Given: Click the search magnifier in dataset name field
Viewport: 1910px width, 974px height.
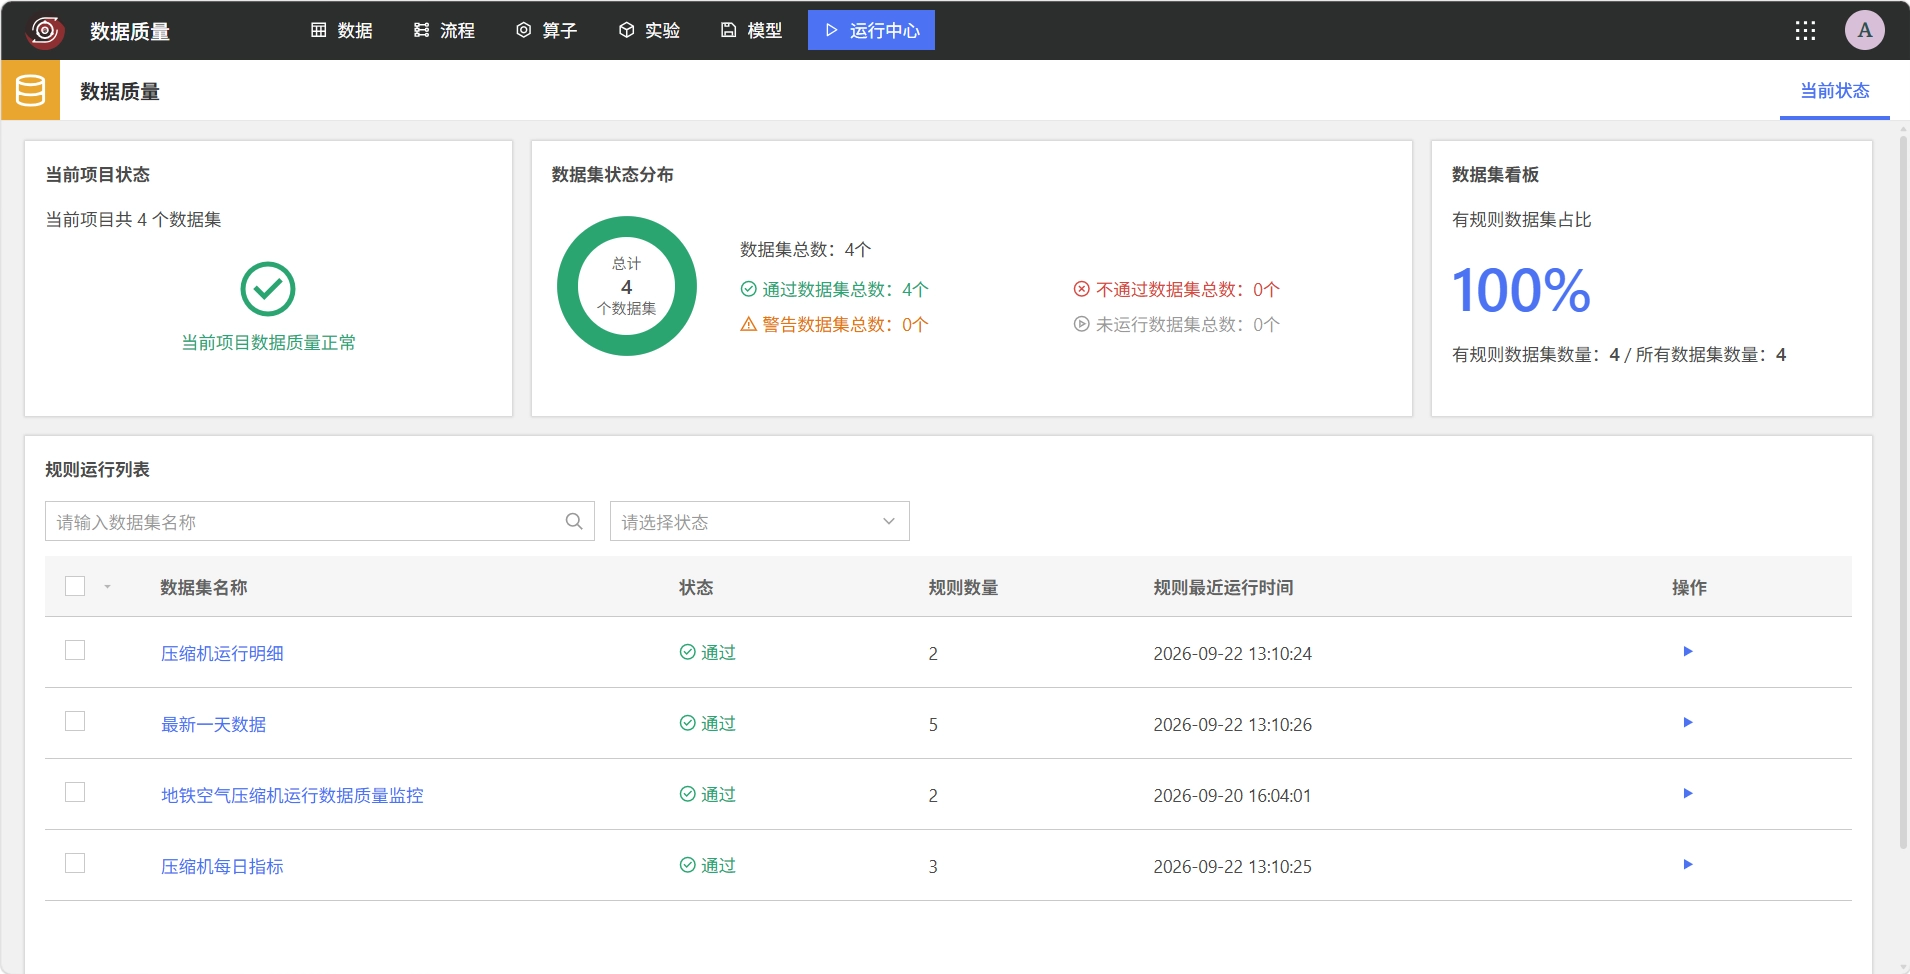Looking at the screenshot, I should (x=574, y=521).
